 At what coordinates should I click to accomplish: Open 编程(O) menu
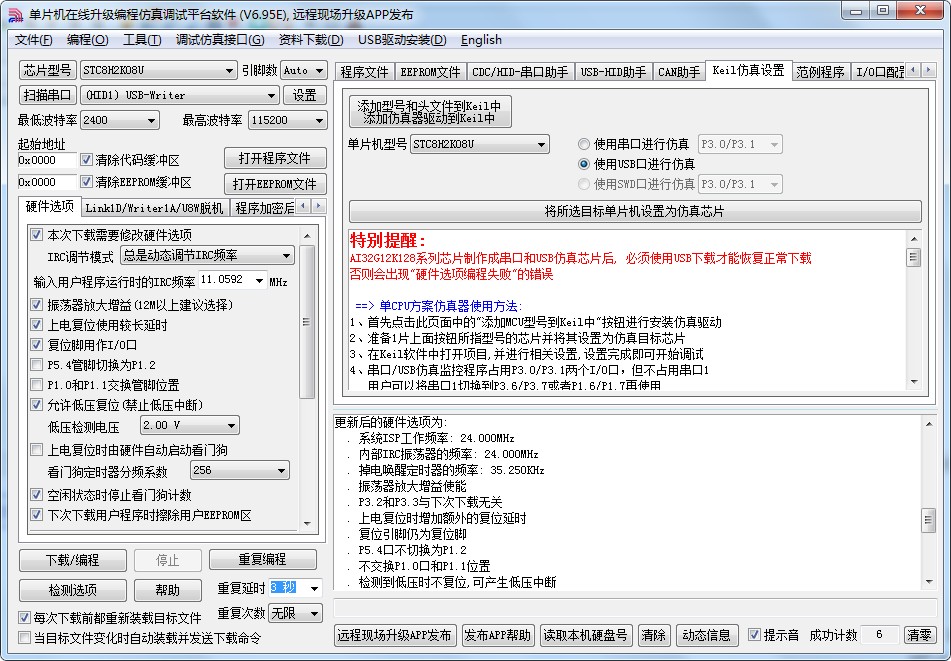(87, 40)
